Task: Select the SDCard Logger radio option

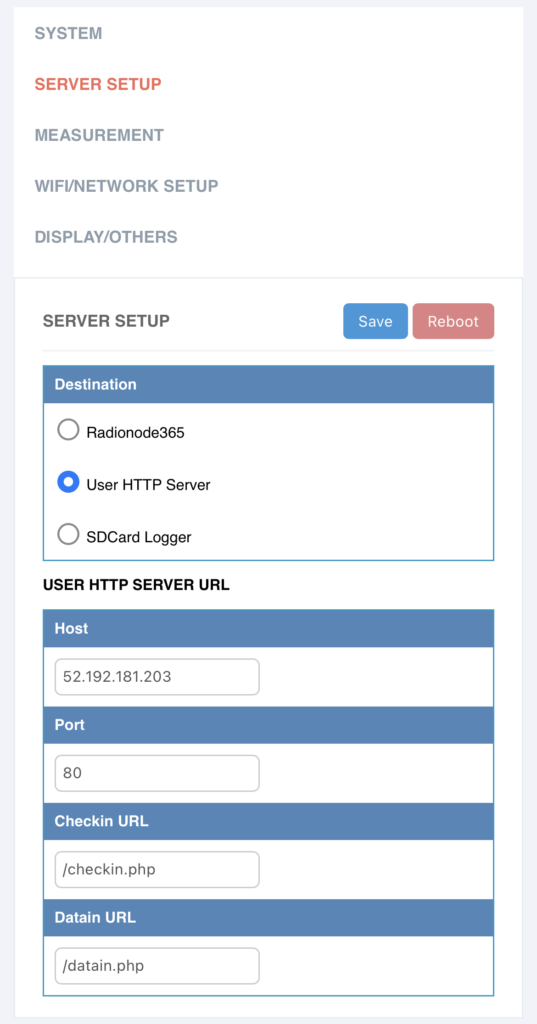Action: 68,535
